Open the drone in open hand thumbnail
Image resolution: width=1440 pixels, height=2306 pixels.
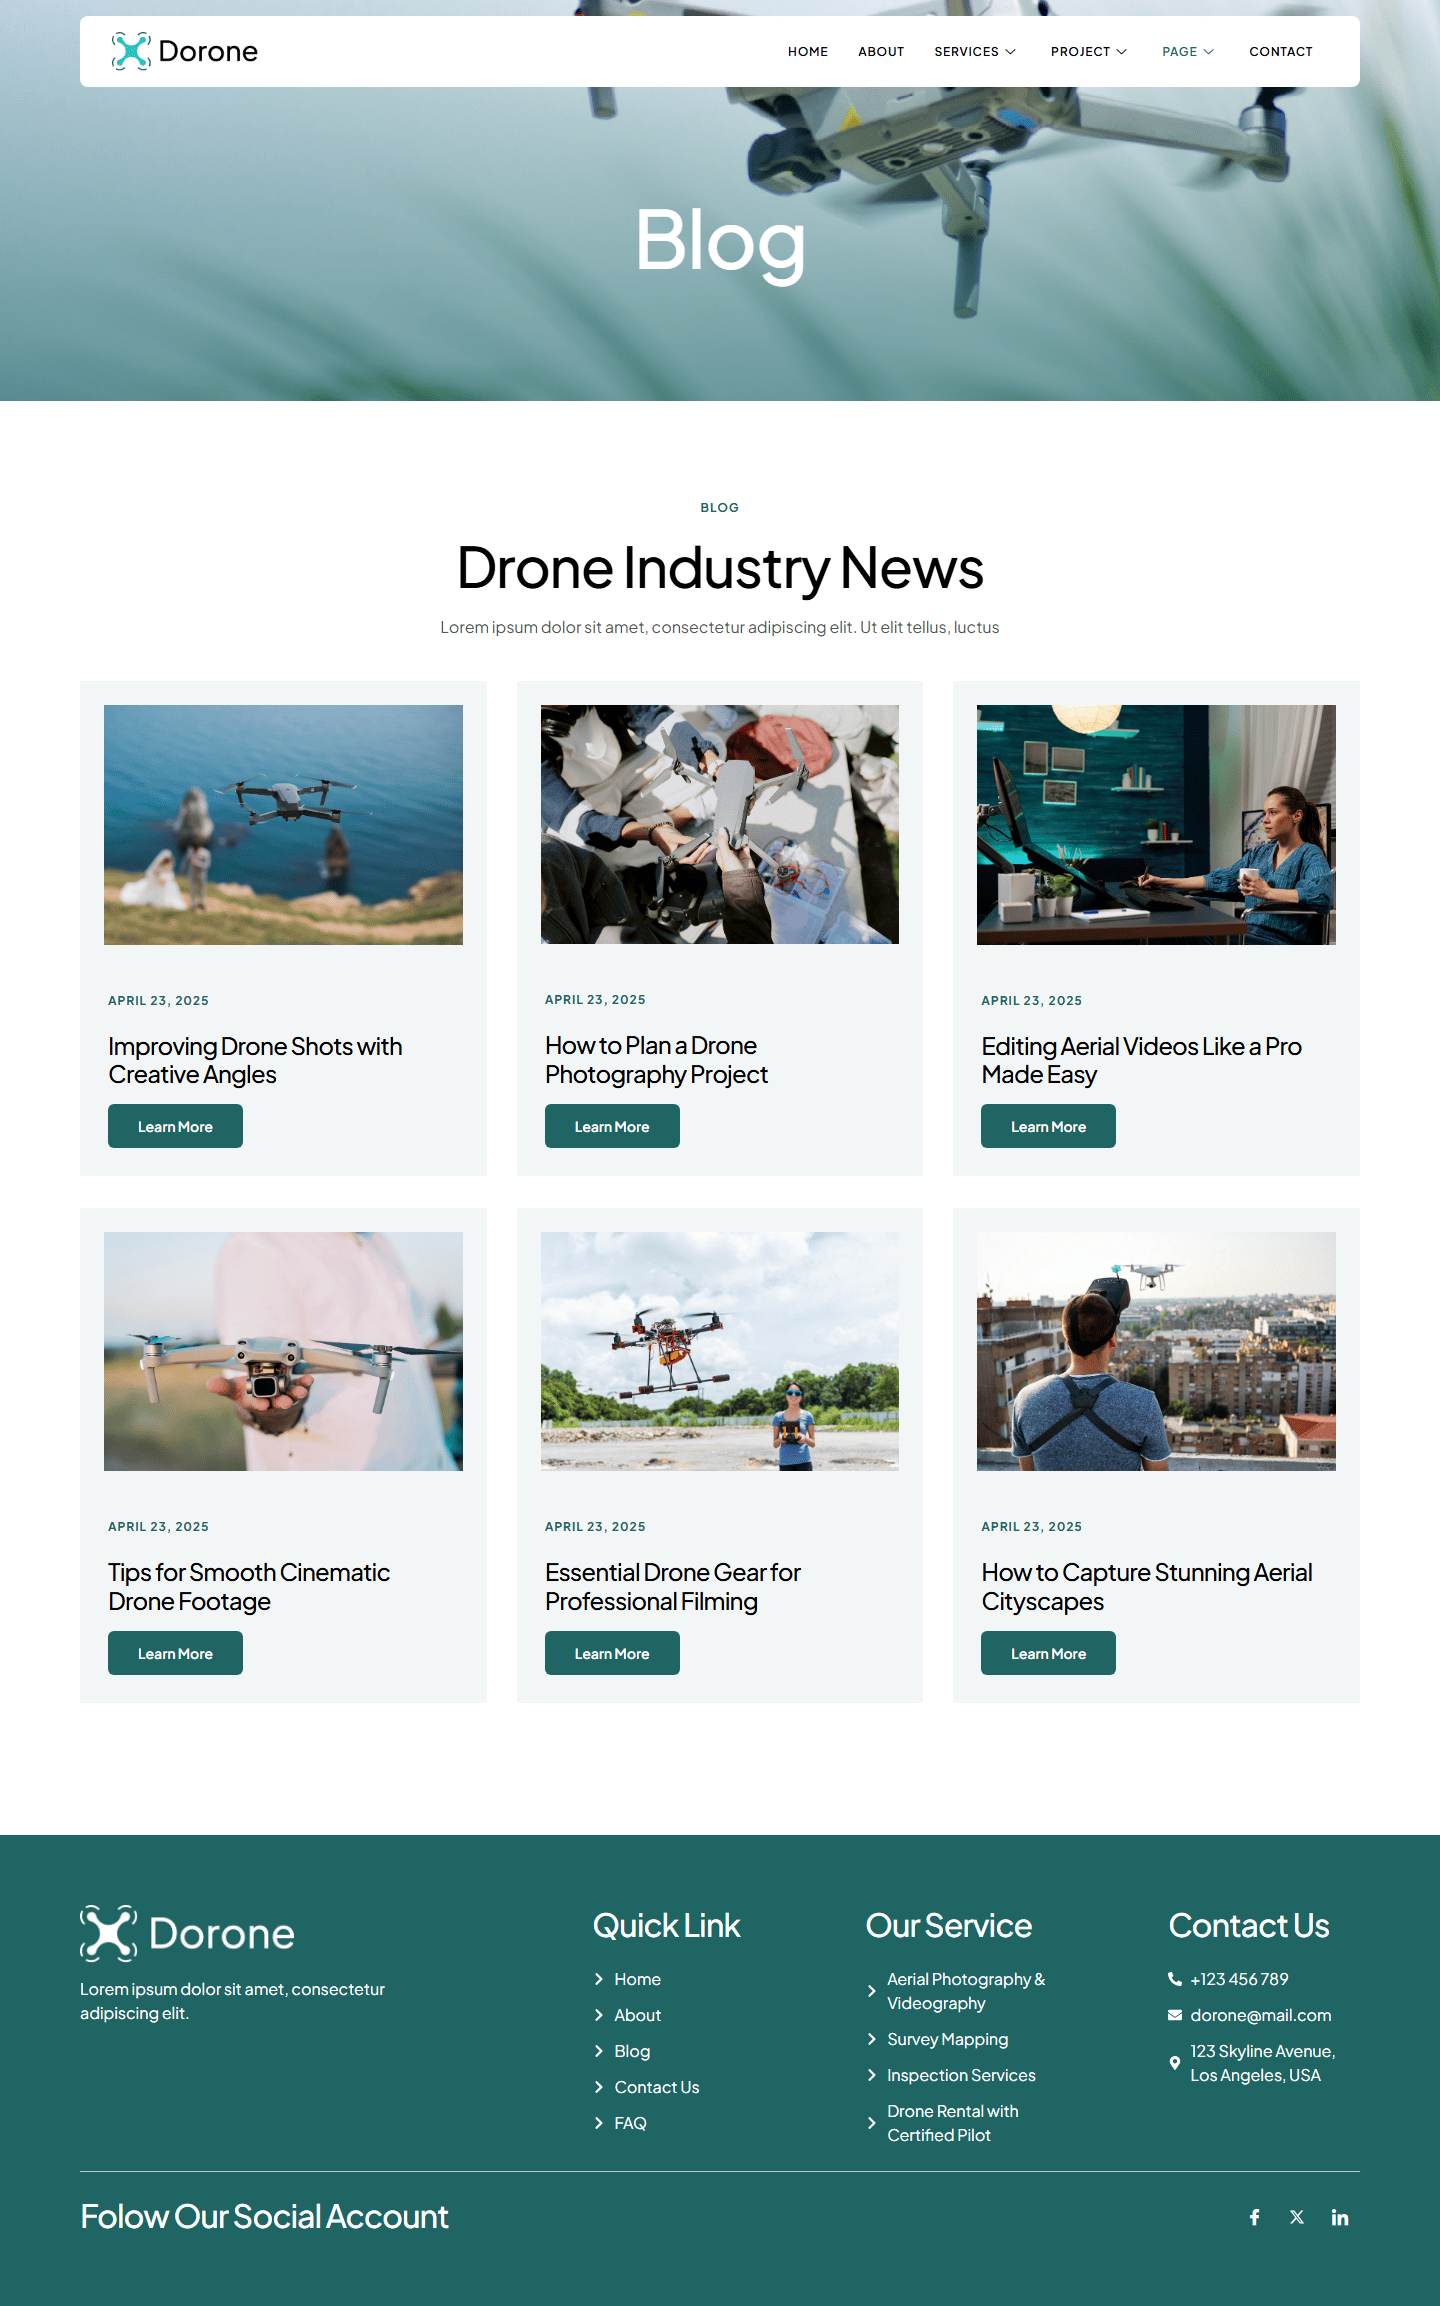283,1351
